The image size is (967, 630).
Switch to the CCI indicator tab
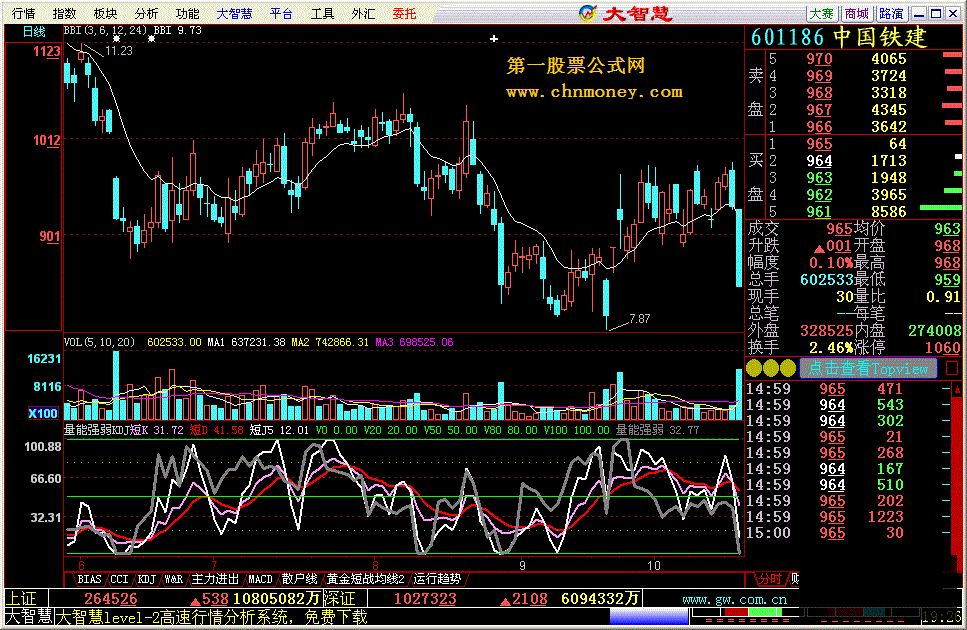point(119,579)
